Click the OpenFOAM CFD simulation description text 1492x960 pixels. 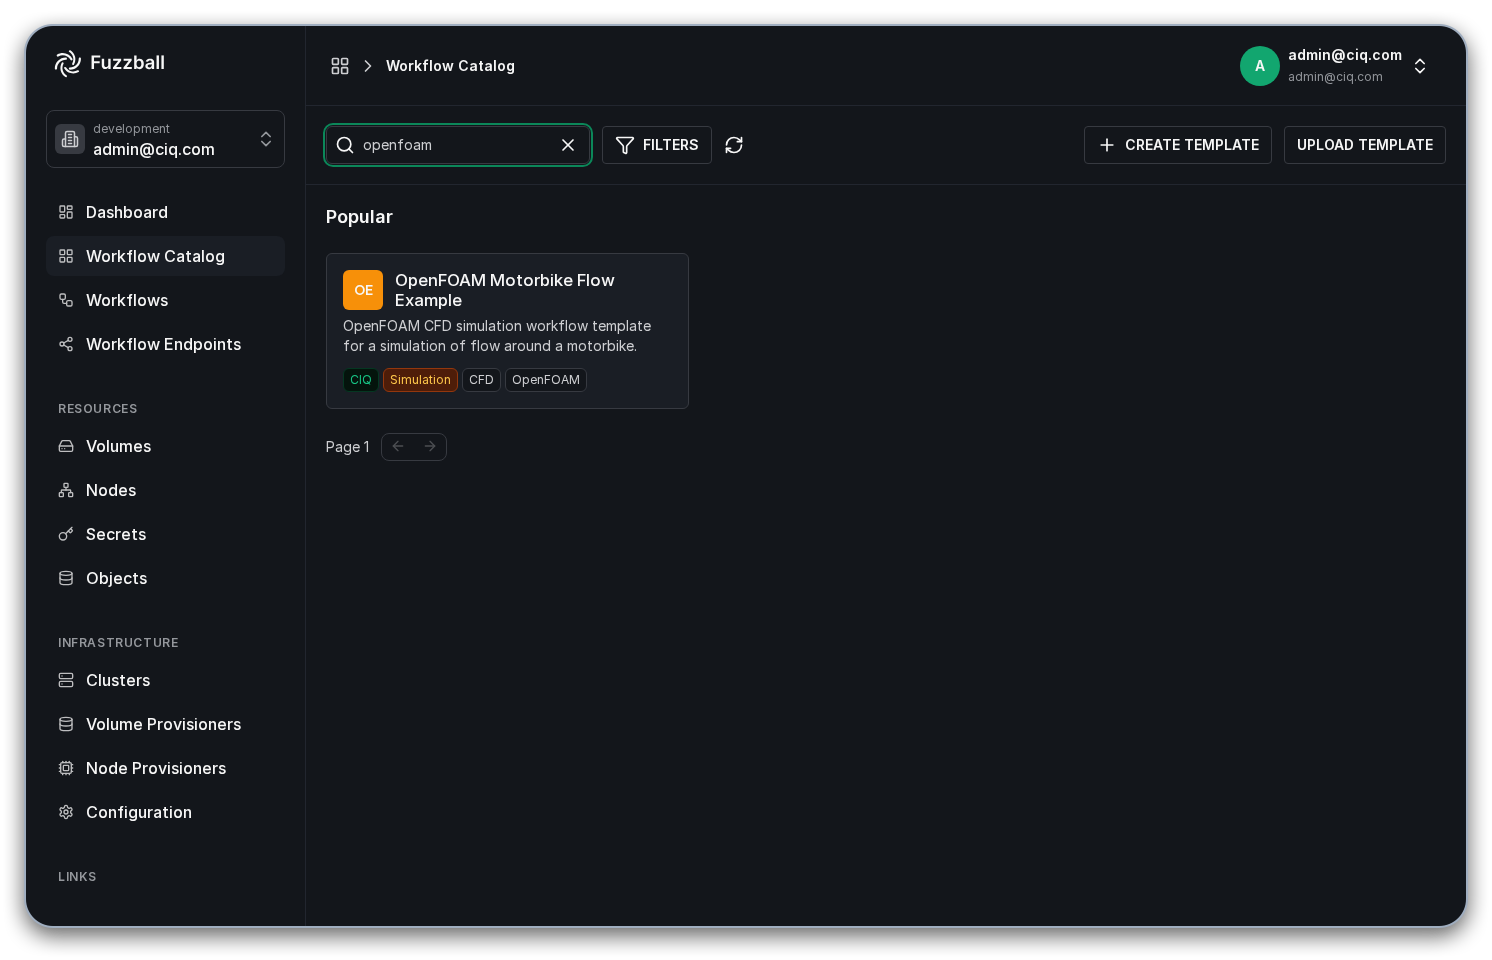(497, 336)
